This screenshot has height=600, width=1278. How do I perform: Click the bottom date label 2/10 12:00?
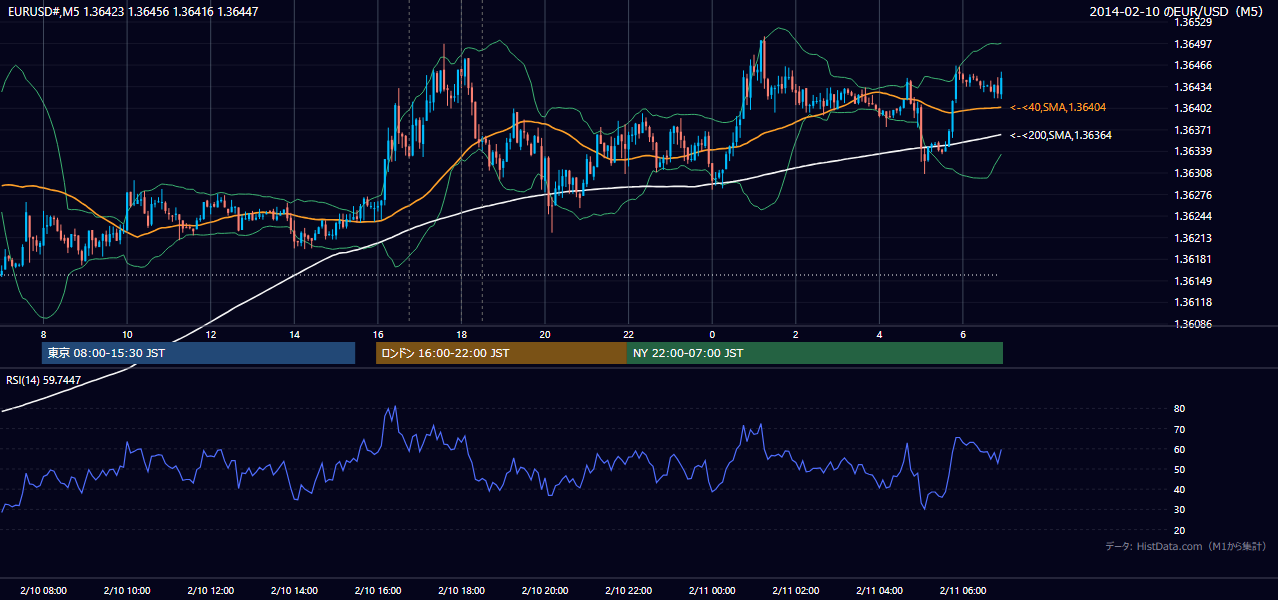[210, 590]
